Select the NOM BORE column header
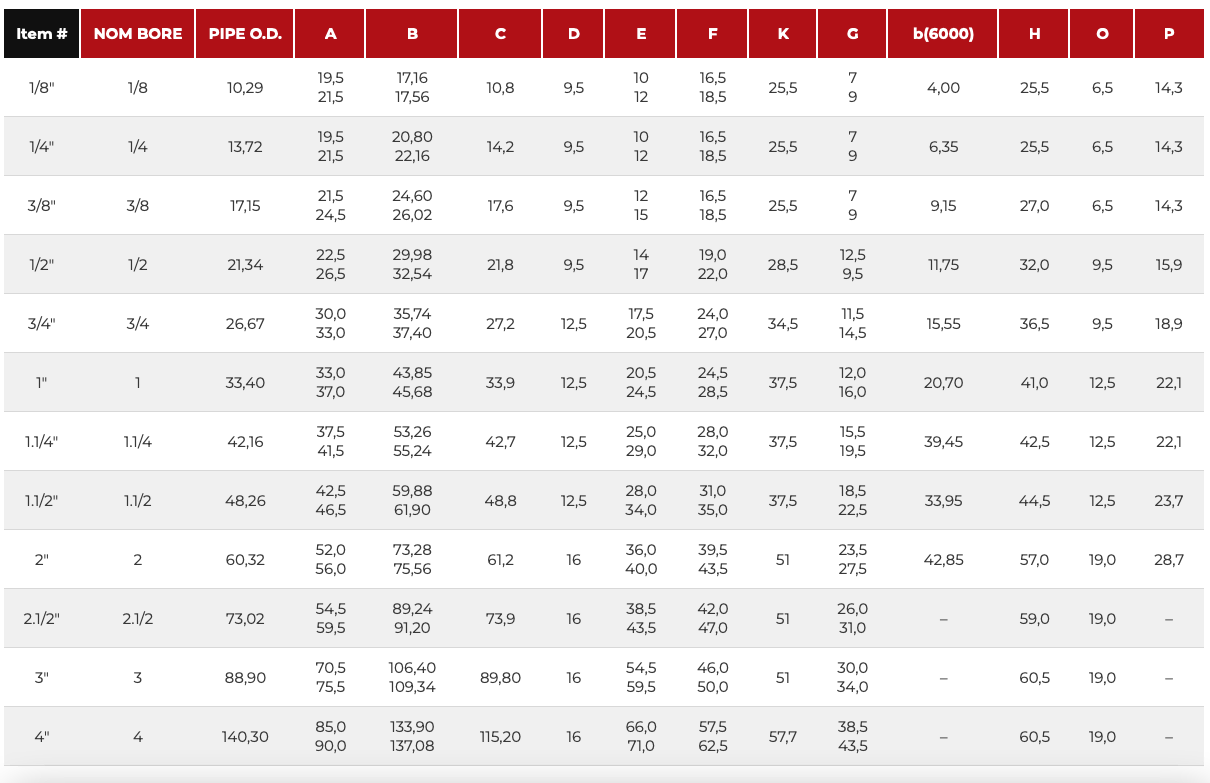The image size is (1210, 783). click(x=138, y=33)
